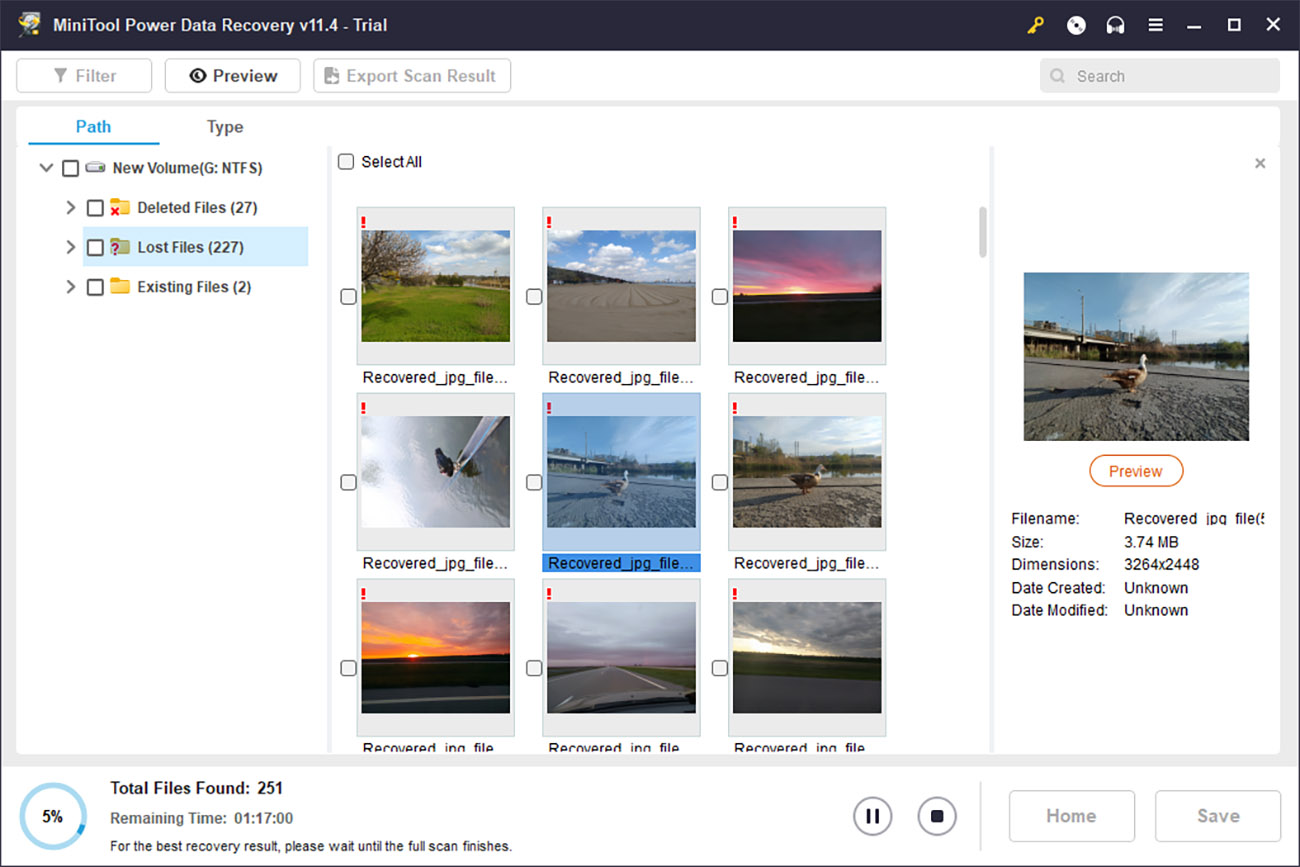Open support via the headphones icon
The width and height of the screenshot is (1300, 867).
point(1115,25)
